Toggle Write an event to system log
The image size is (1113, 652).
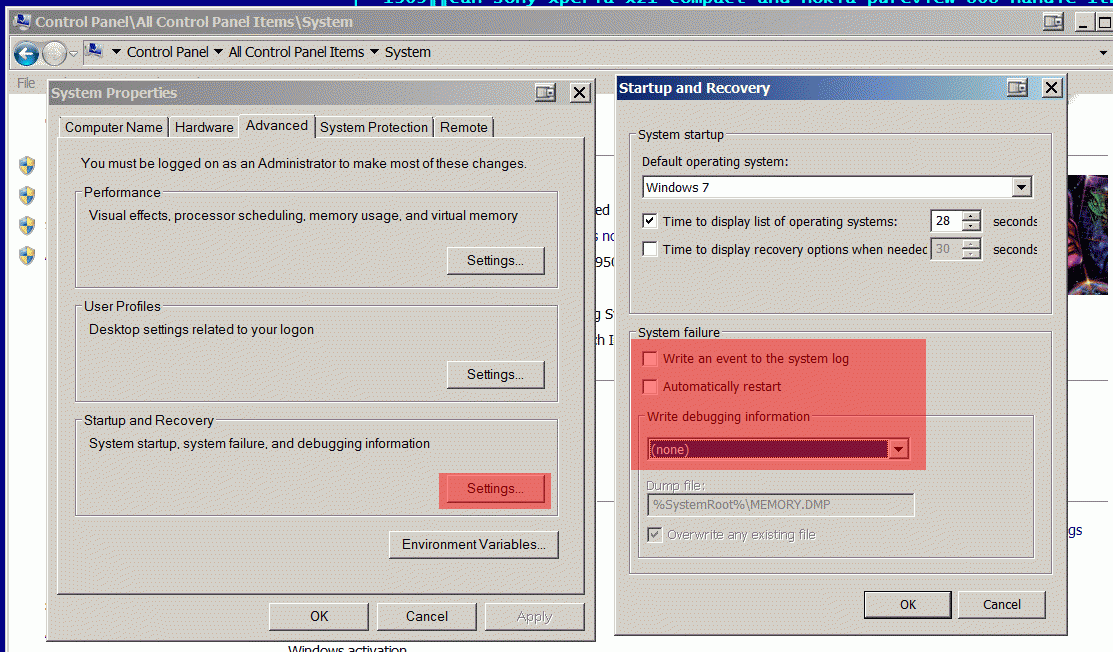coord(649,358)
